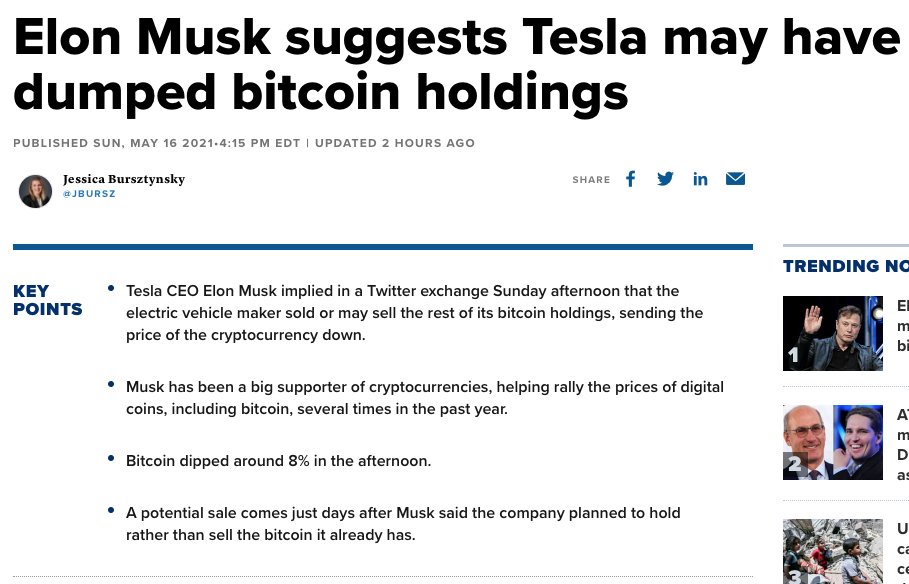Open Jessica Bursztynsky's author profile photo
Viewport: 909px width, 584px height.
pos(35,190)
